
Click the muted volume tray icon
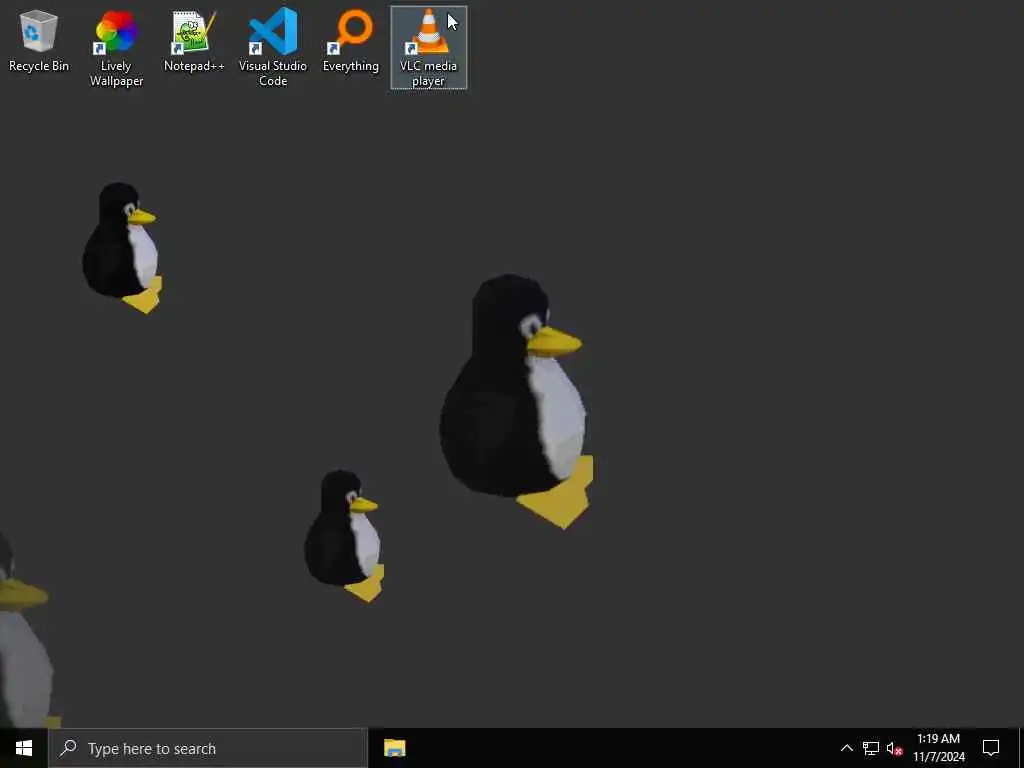pos(894,748)
